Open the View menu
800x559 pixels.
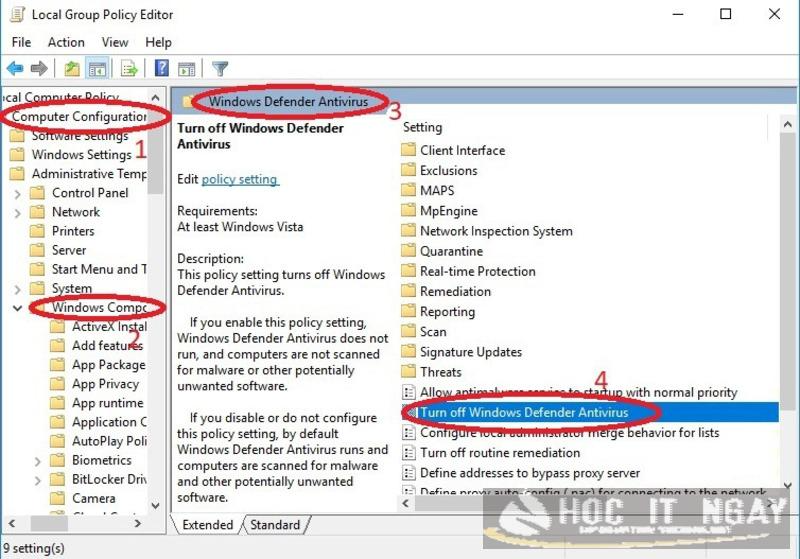pos(115,42)
